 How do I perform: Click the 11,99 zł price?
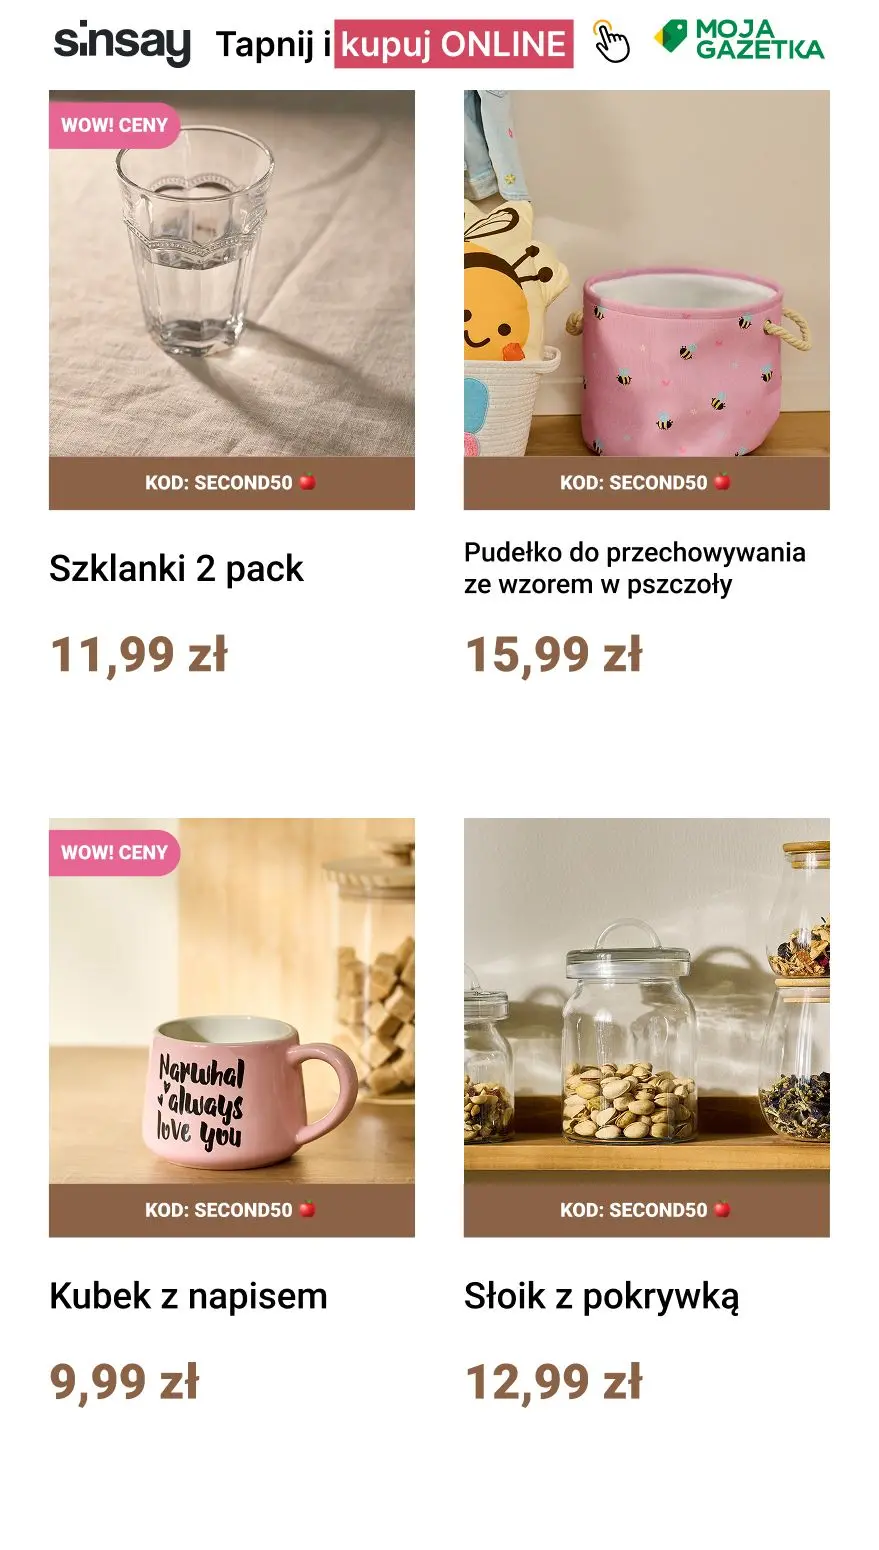coord(139,656)
